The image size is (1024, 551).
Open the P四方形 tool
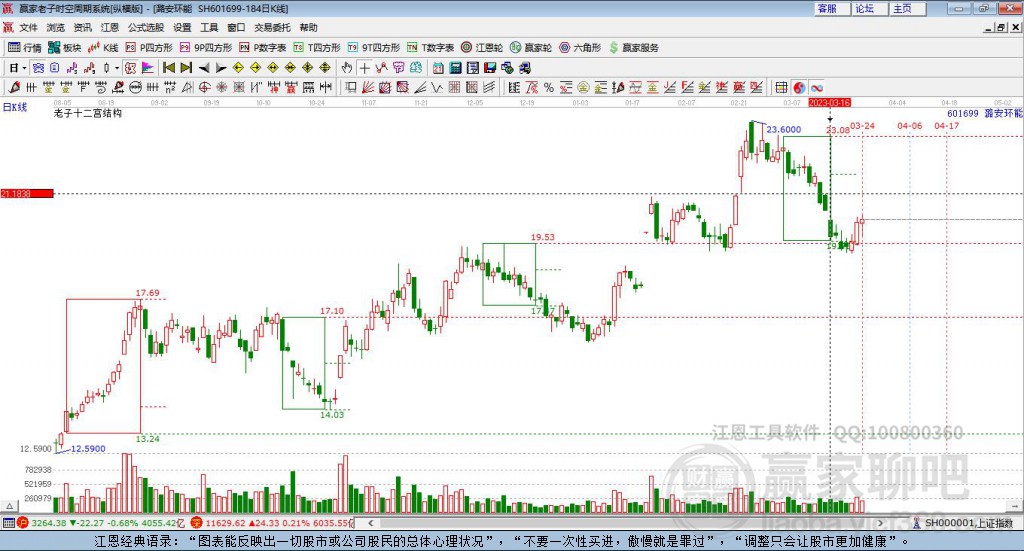click(x=149, y=48)
